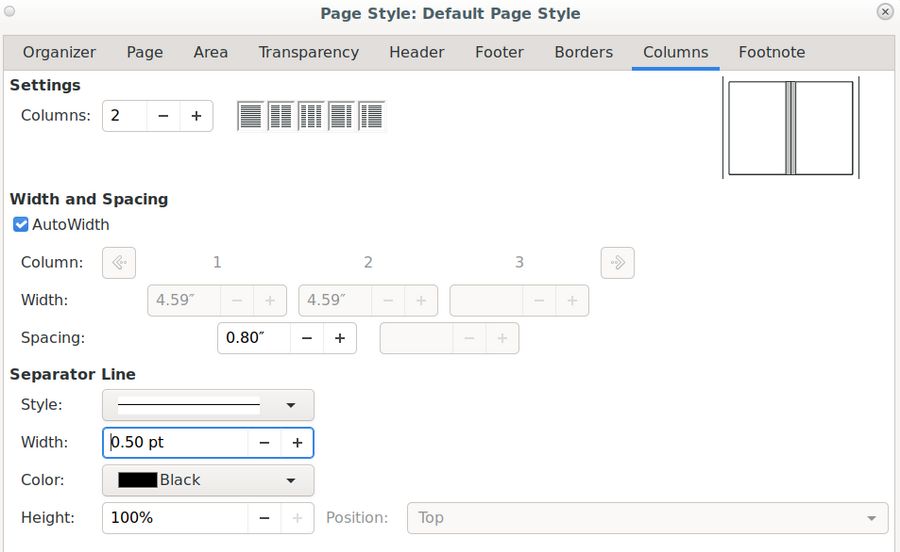Viewport: 900px width, 552px height.
Task: Increase the separator line Width
Action: (297, 443)
